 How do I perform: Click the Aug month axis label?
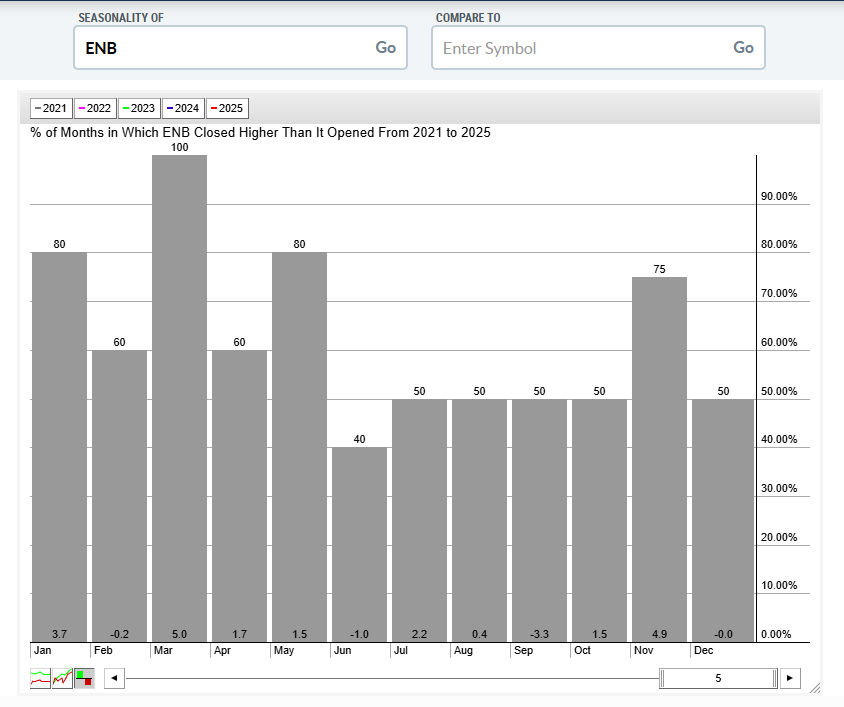[x=463, y=650]
